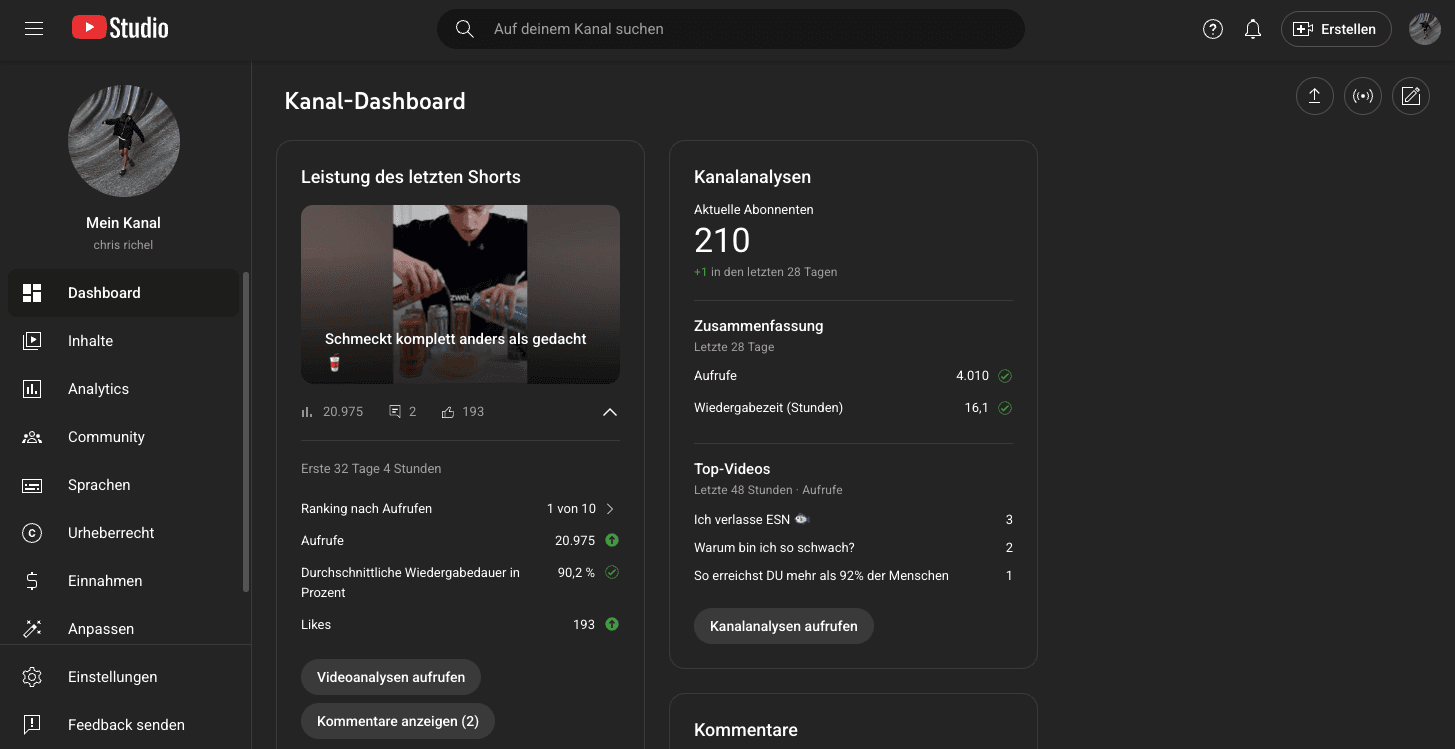This screenshot has height=749, width=1455.
Task: Open top video 'Ich verlasse ESN'
Action: [752, 520]
